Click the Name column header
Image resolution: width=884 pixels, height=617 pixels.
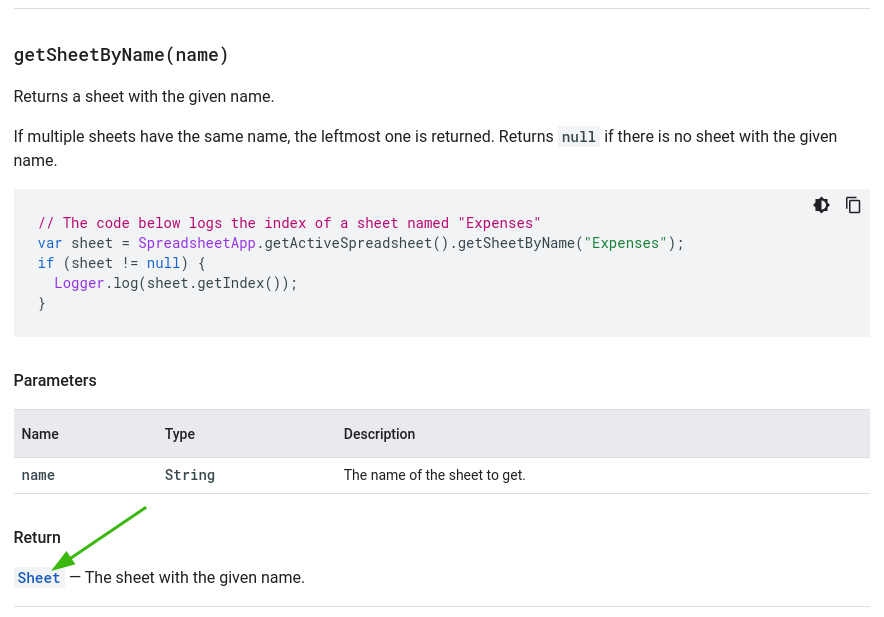40,434
